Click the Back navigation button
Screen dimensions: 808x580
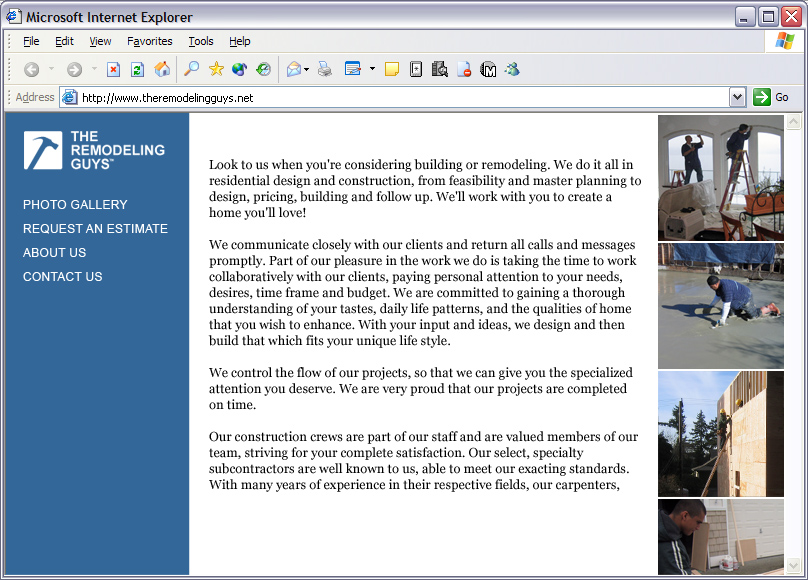(x=31, y=70)
